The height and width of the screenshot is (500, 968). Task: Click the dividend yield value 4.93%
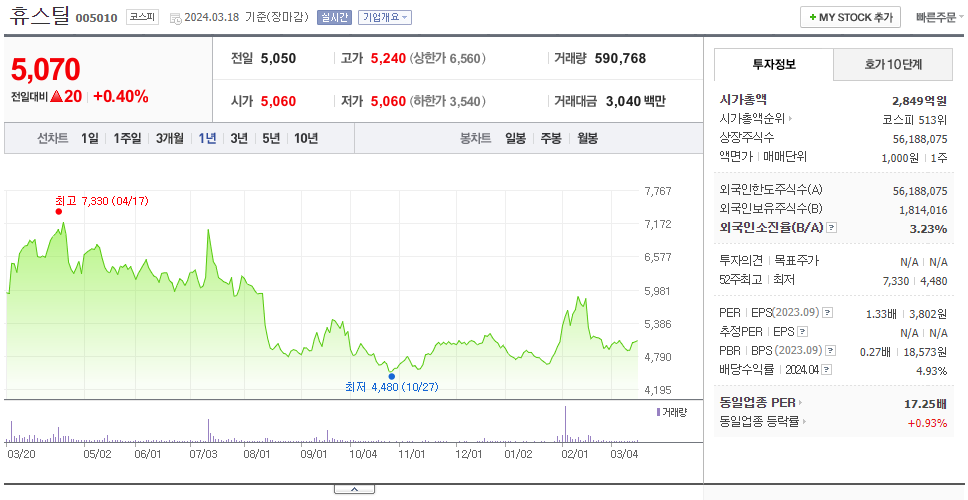pos(932,370)
